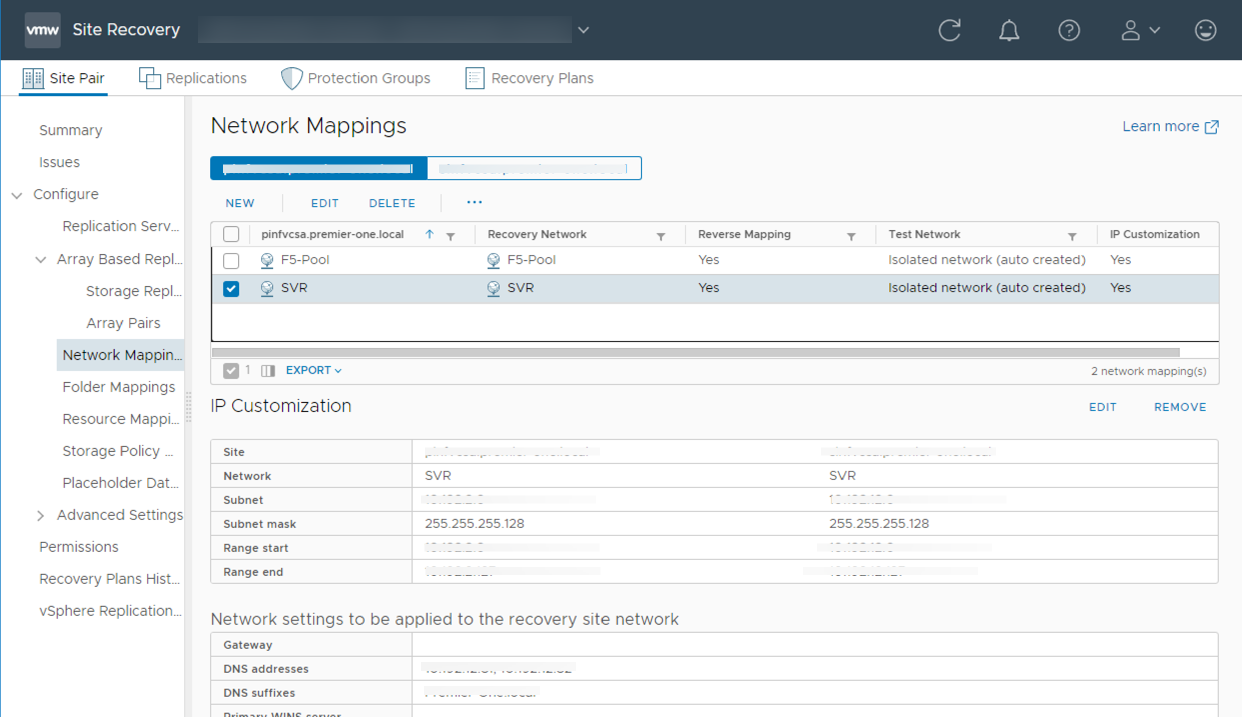The width and height of the screenshot is (1242, 717).
Task: Click the sidebar resize handle dots
Action: 188,406
